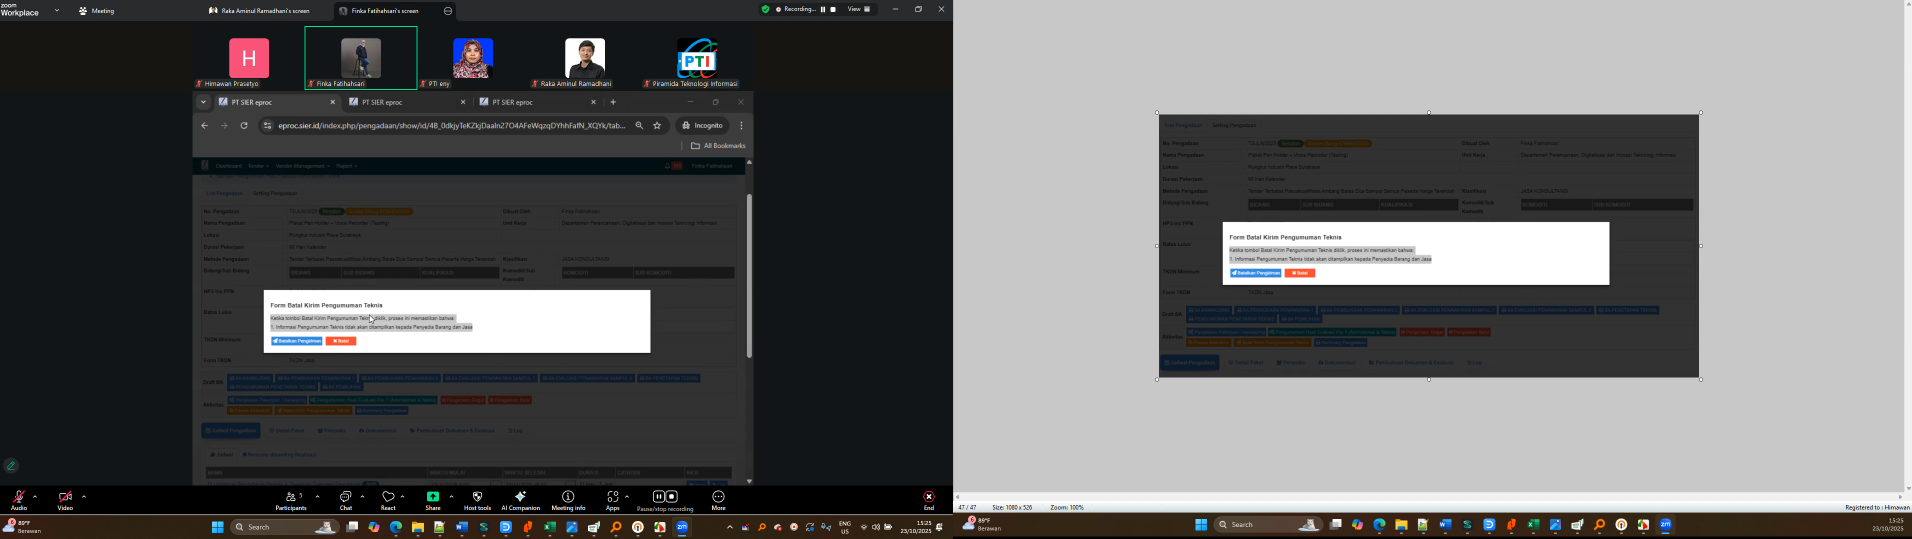
Task: Open the View layout menu in Zoom
Action: (859, 9)
